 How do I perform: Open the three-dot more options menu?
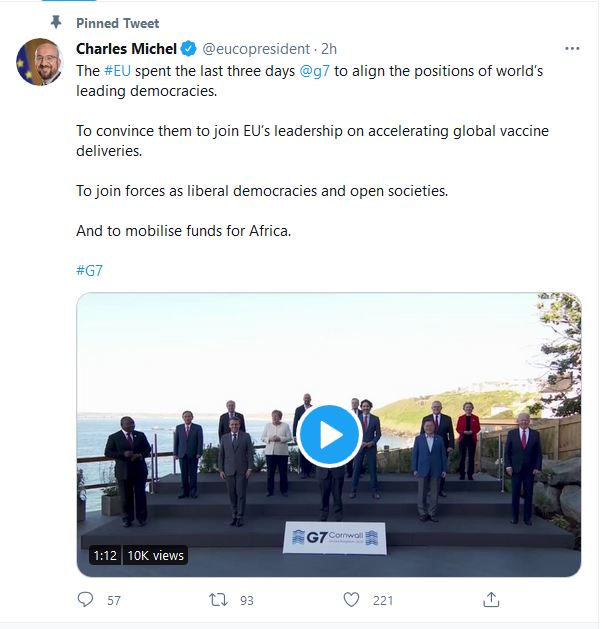572,49
